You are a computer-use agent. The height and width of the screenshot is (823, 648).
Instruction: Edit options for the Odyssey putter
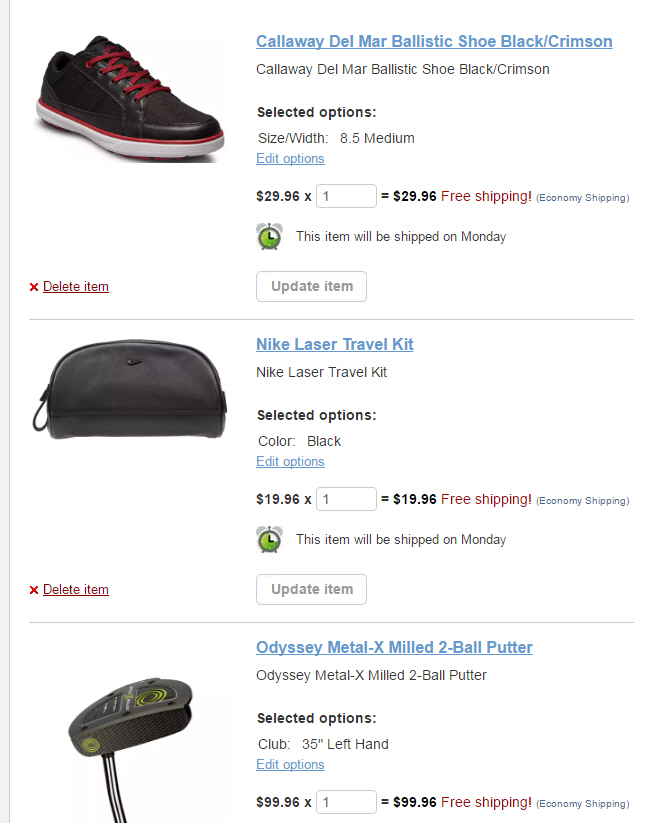pyautogui.click(x=290, y=765)
